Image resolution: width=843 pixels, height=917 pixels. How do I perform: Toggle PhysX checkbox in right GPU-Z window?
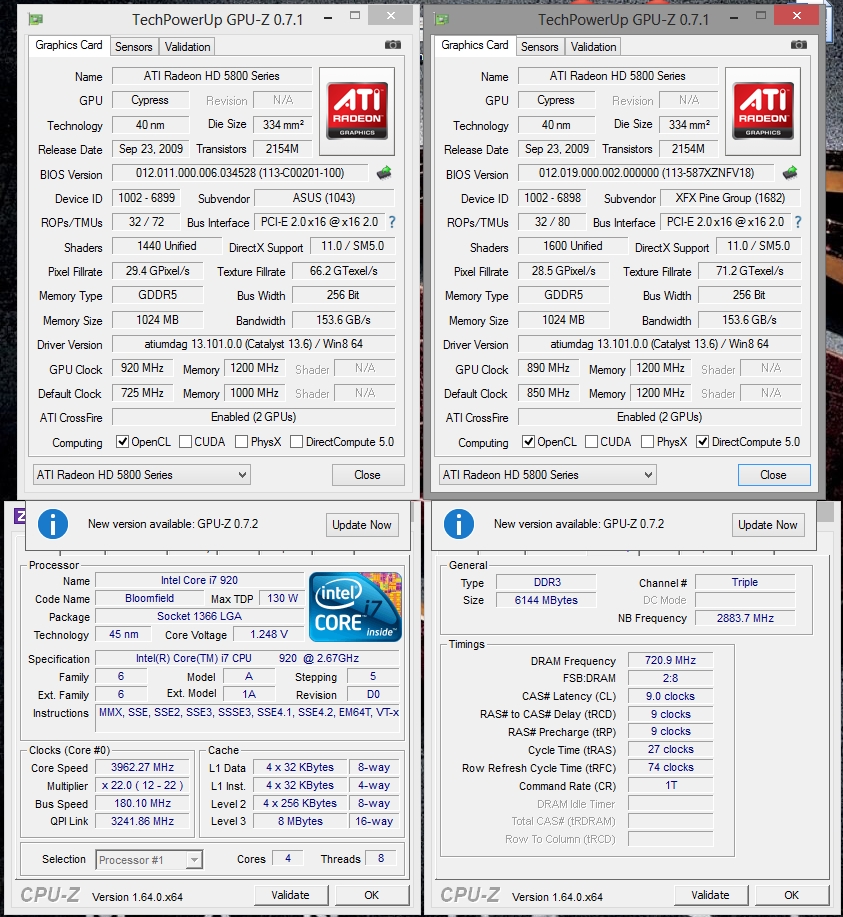tap(647, 442)
